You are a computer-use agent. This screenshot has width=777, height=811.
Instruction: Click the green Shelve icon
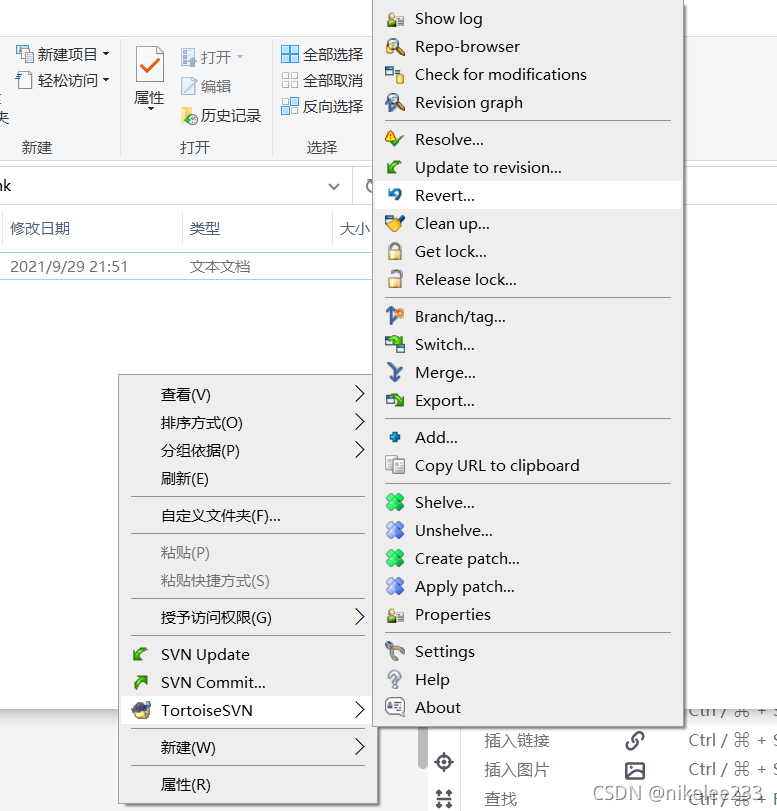(395, 502)
